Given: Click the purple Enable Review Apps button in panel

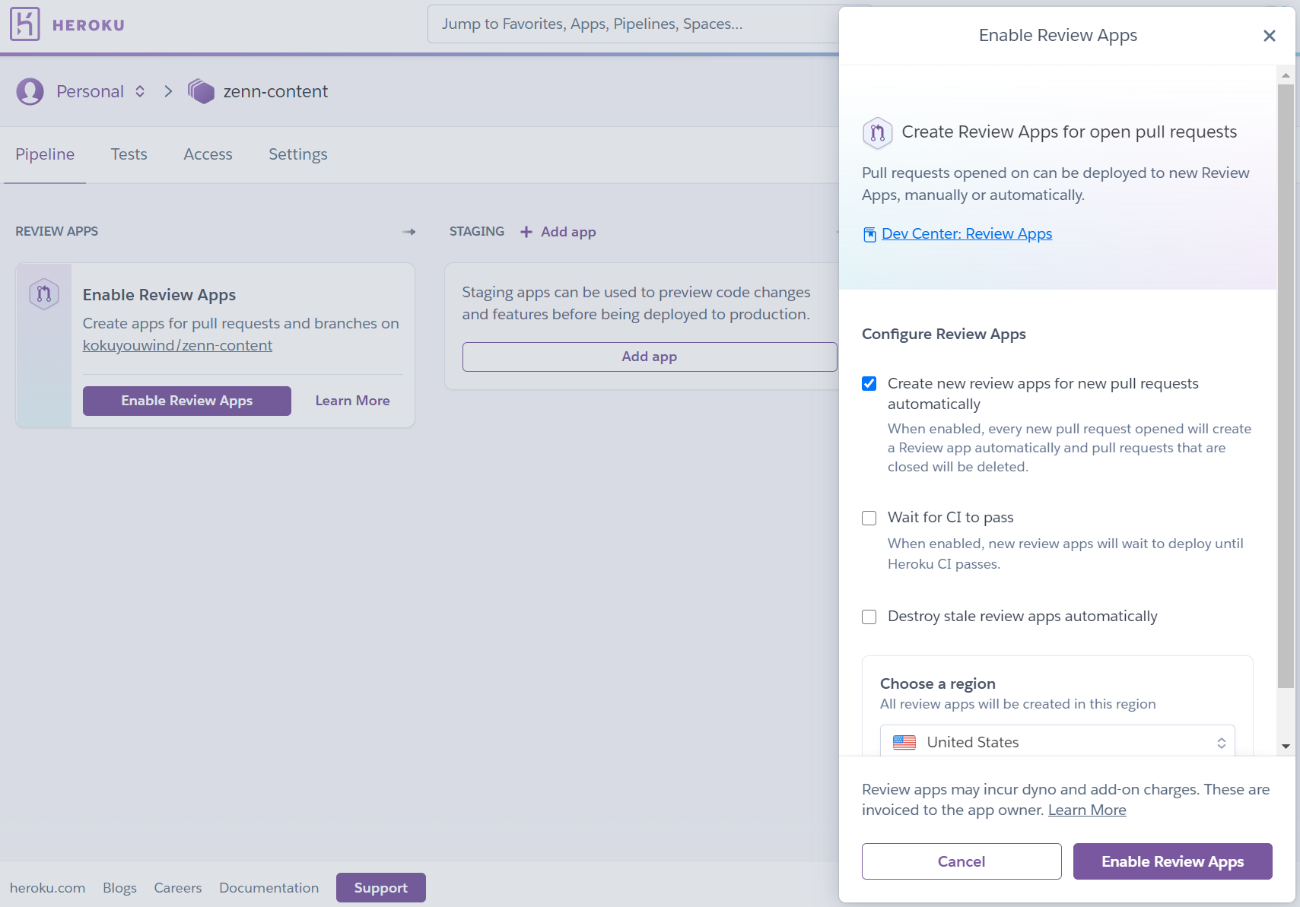Looking at the screenshot, I should point(1172,861).
